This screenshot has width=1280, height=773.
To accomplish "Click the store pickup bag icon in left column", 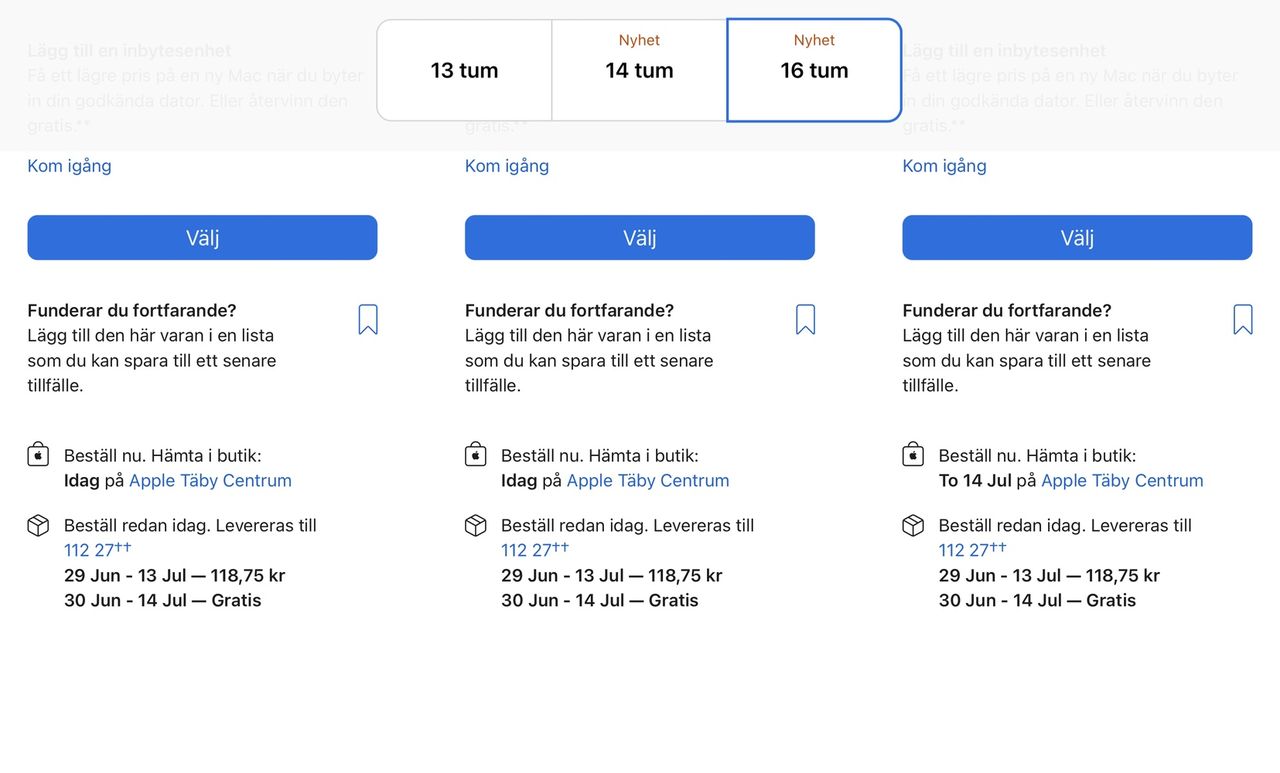I will pyautogui.click(x=38, y=455).
